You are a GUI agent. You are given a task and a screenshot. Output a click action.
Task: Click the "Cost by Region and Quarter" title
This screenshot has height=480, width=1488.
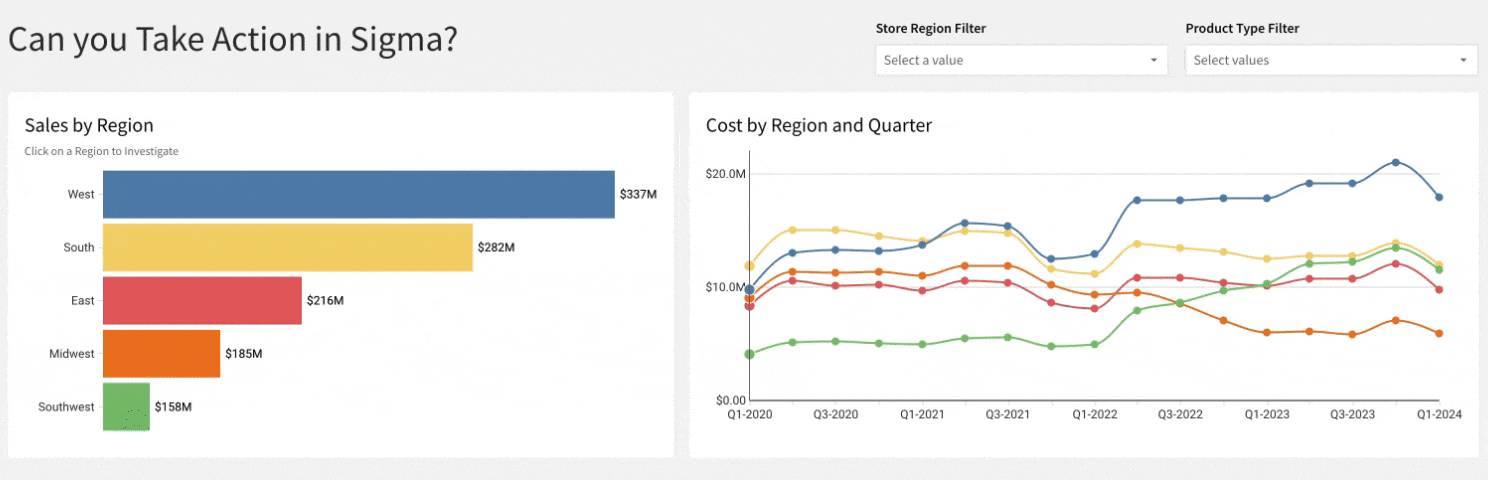pyautogui.click(x=818, y=125)
